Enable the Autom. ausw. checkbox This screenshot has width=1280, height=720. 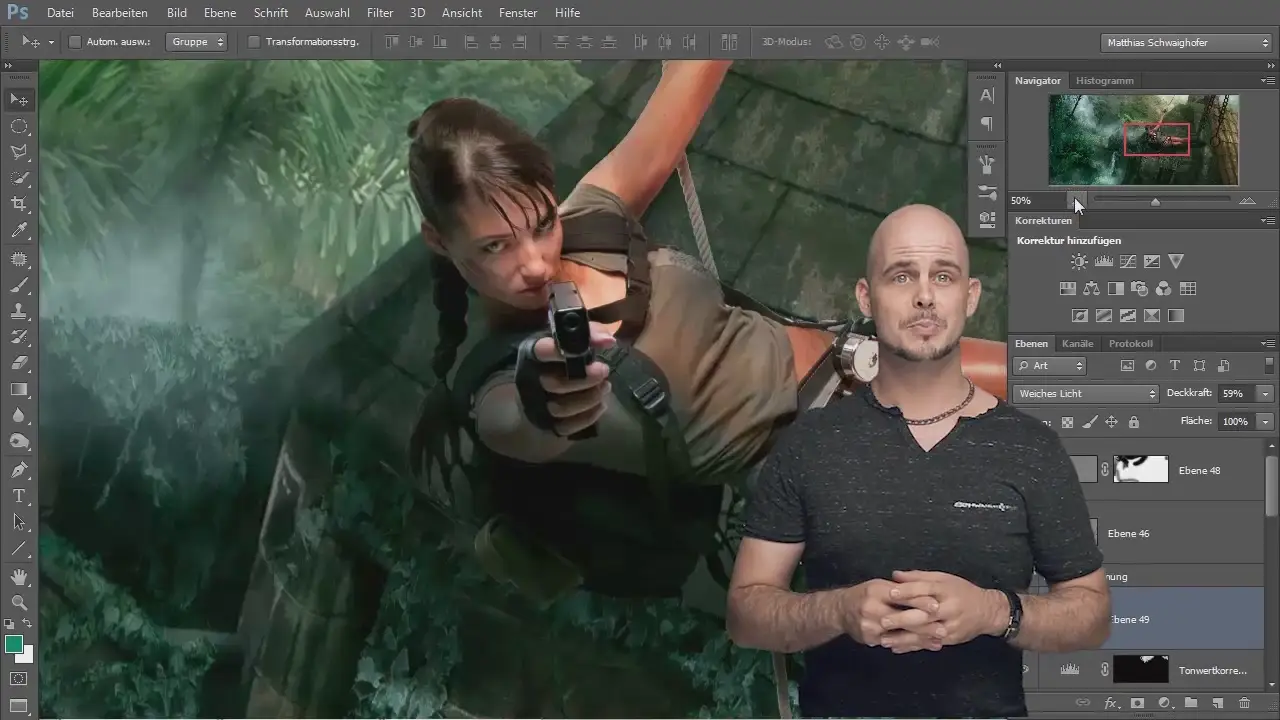click(x=75, y=42)
